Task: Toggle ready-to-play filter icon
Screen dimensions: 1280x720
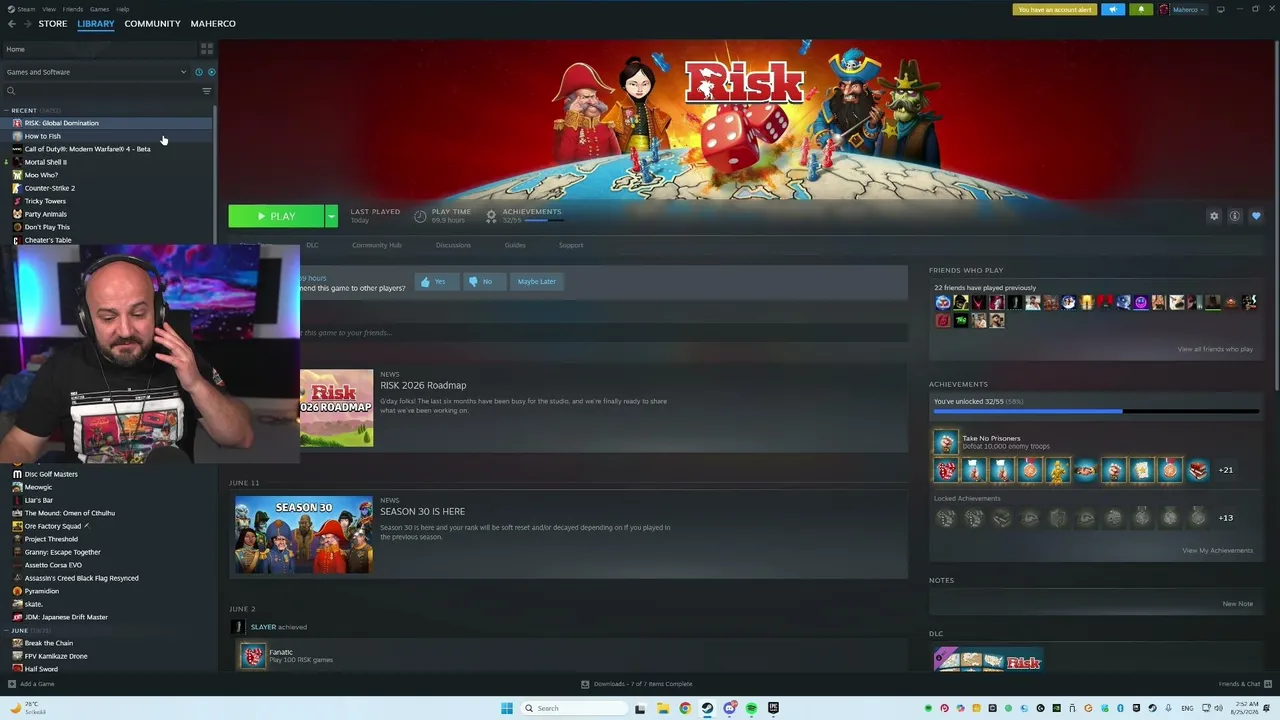Action: point(211,72)
